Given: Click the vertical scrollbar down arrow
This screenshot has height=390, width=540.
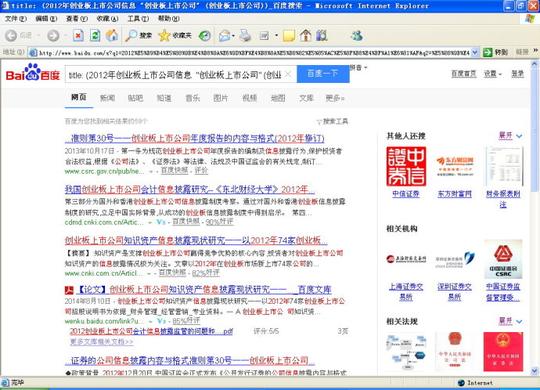Looking at the screenshot, I should pos(534,371).
